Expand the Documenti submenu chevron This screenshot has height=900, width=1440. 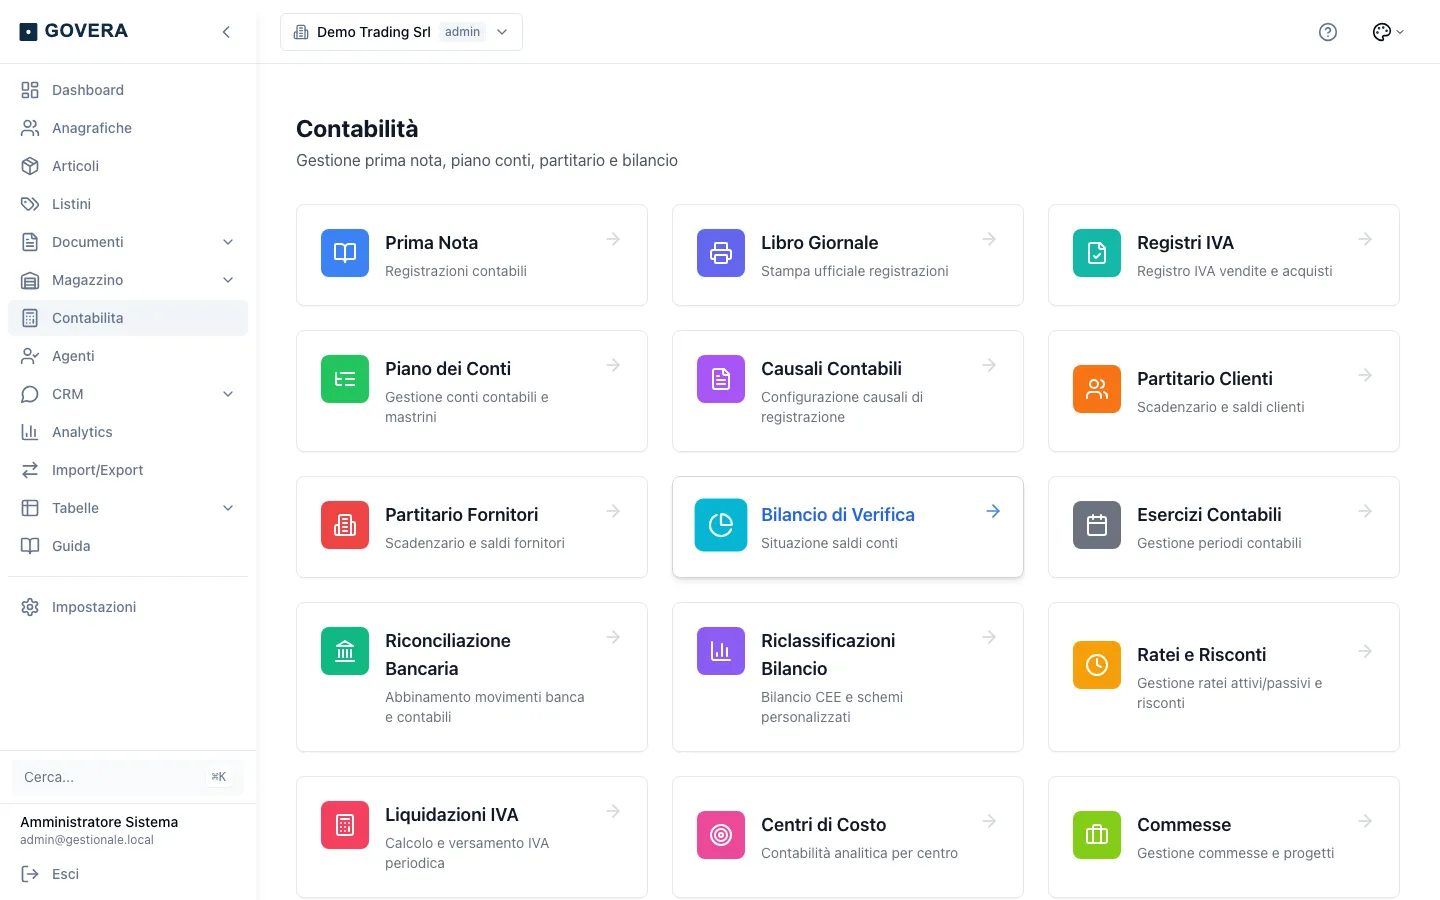[x=228, y=242]
